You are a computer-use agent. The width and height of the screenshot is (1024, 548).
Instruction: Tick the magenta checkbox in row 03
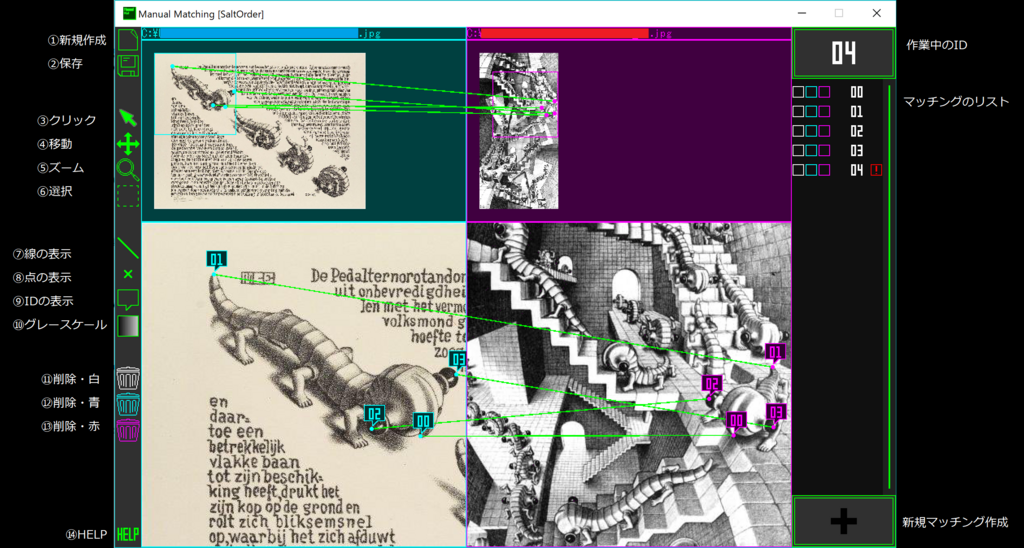824,150
